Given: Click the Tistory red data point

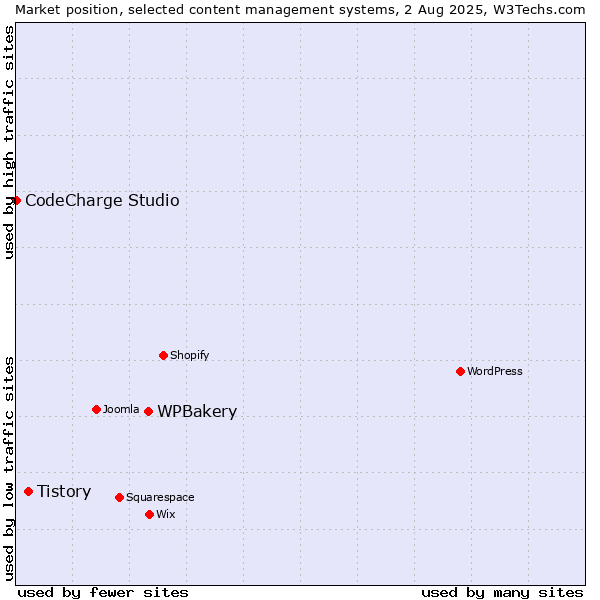Looking at the screenshot, I should tap(29, 491).
